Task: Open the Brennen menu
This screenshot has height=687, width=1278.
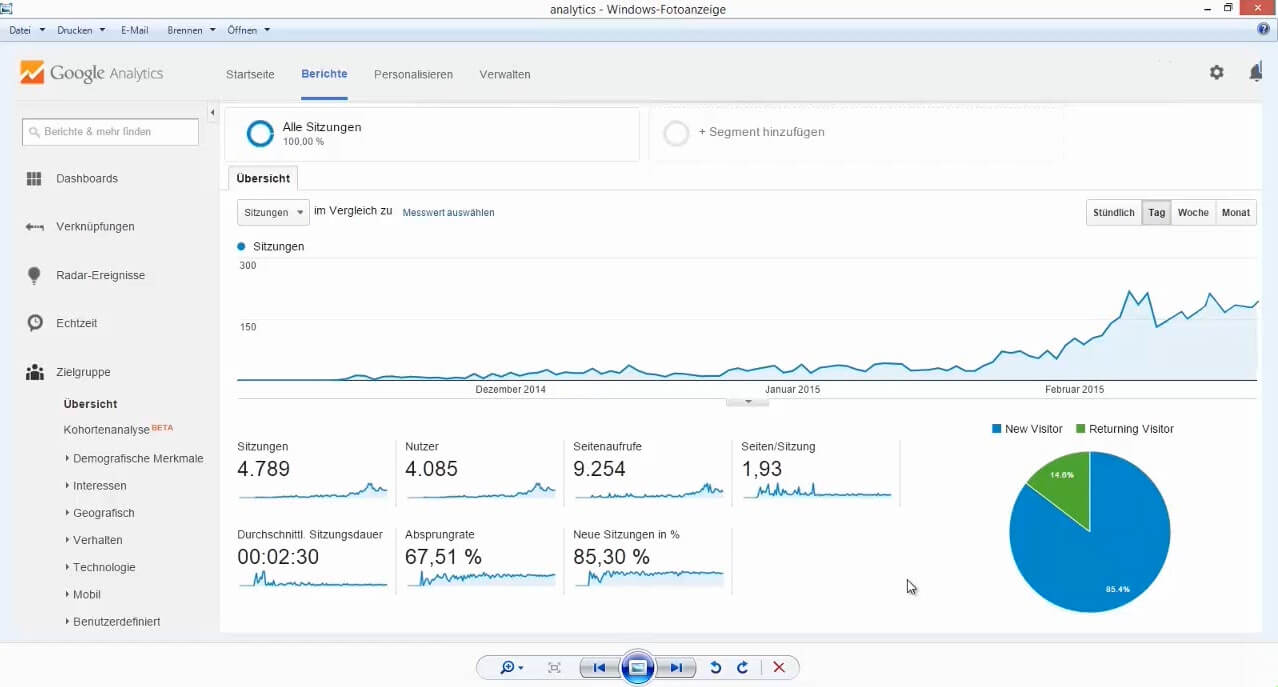Action: point(191,30)
